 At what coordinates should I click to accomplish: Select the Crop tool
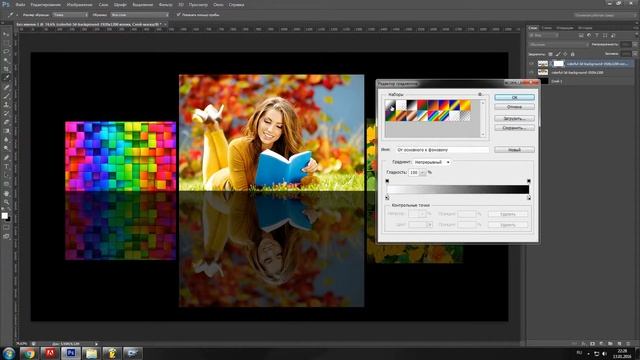coord(6,69)
